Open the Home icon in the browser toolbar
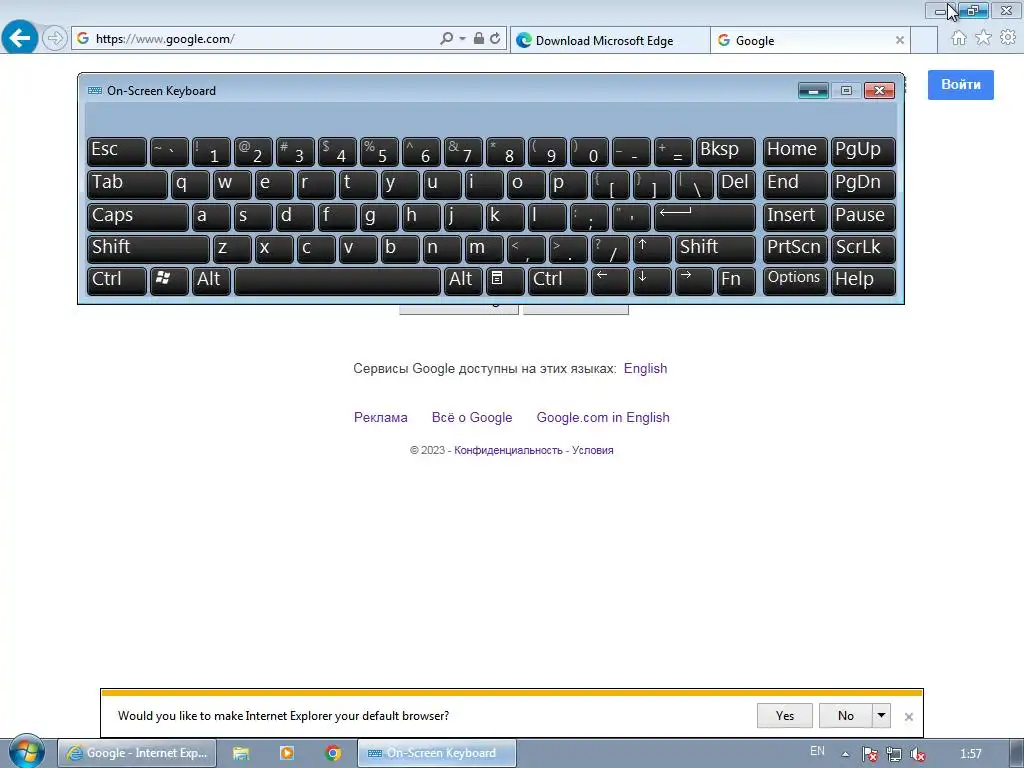 click(959, 38)
